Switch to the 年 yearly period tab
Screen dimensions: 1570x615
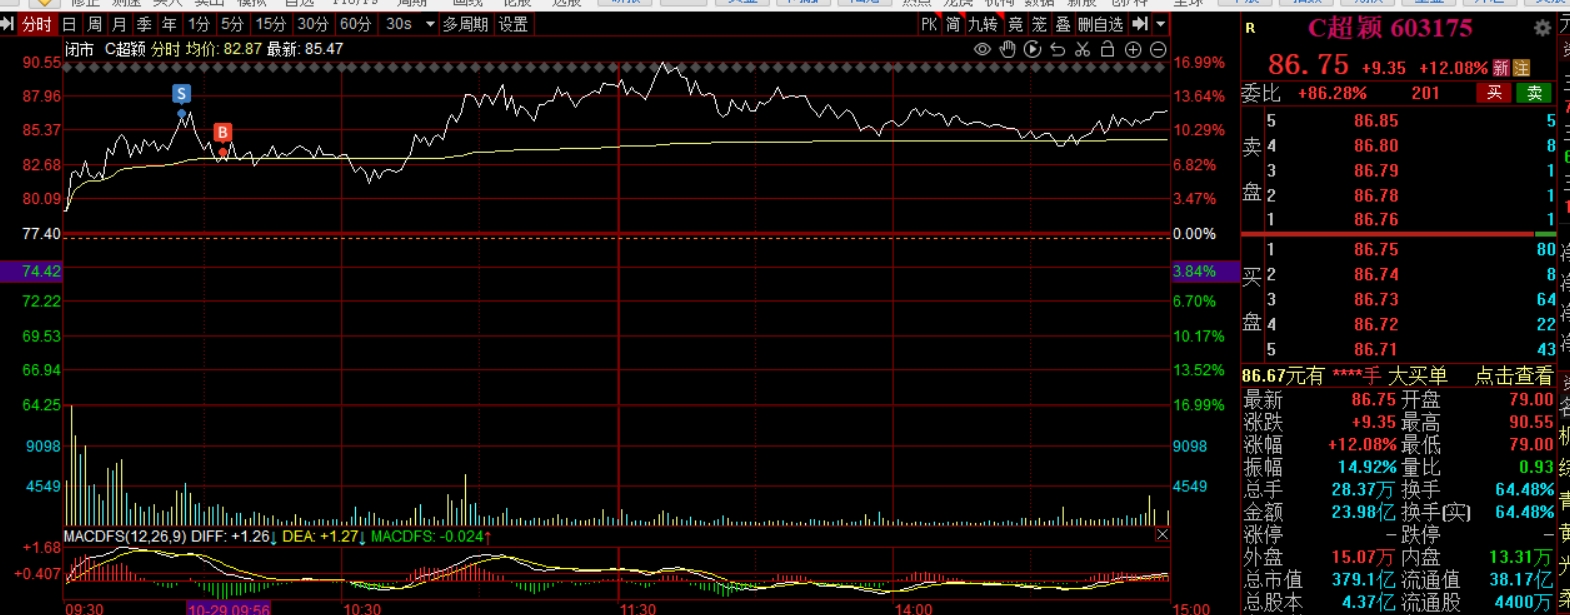pyautogui.click(x=169, y=24)
